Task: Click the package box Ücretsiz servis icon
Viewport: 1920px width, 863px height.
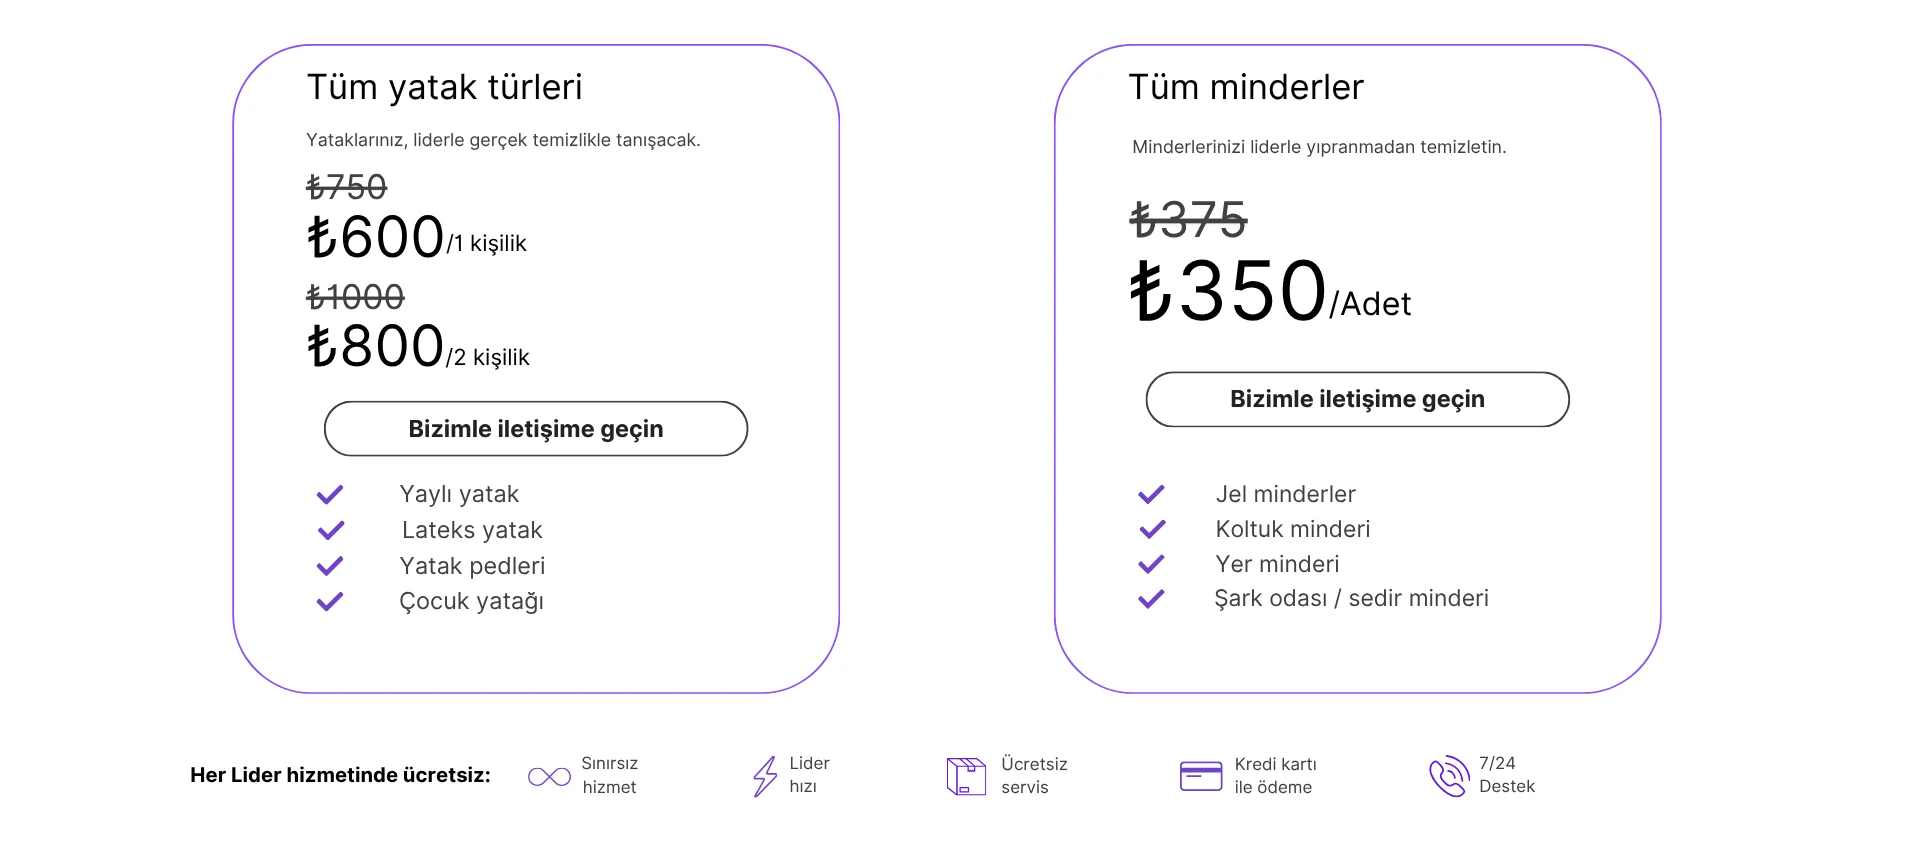Action: point(966,776)
